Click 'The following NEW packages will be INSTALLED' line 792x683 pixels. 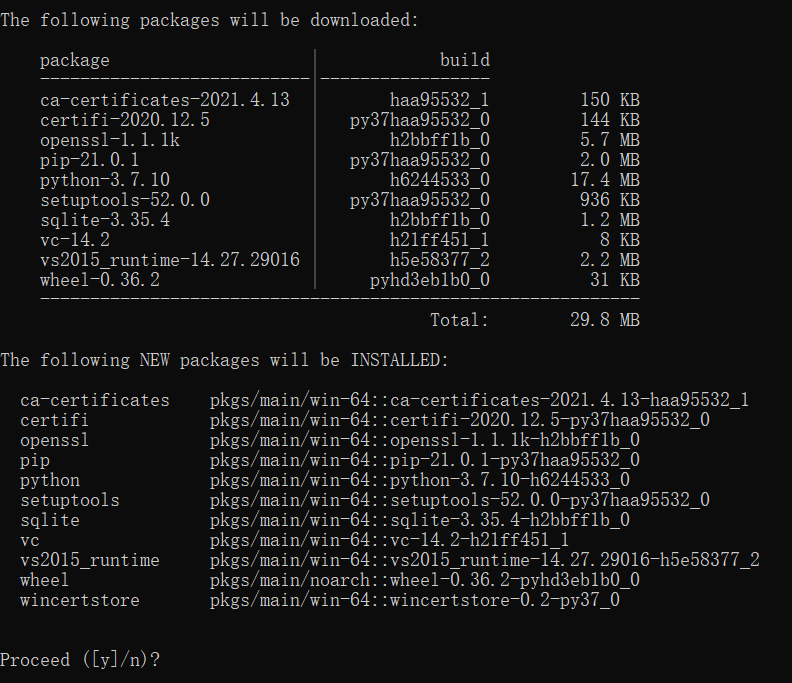coord(224,360)
